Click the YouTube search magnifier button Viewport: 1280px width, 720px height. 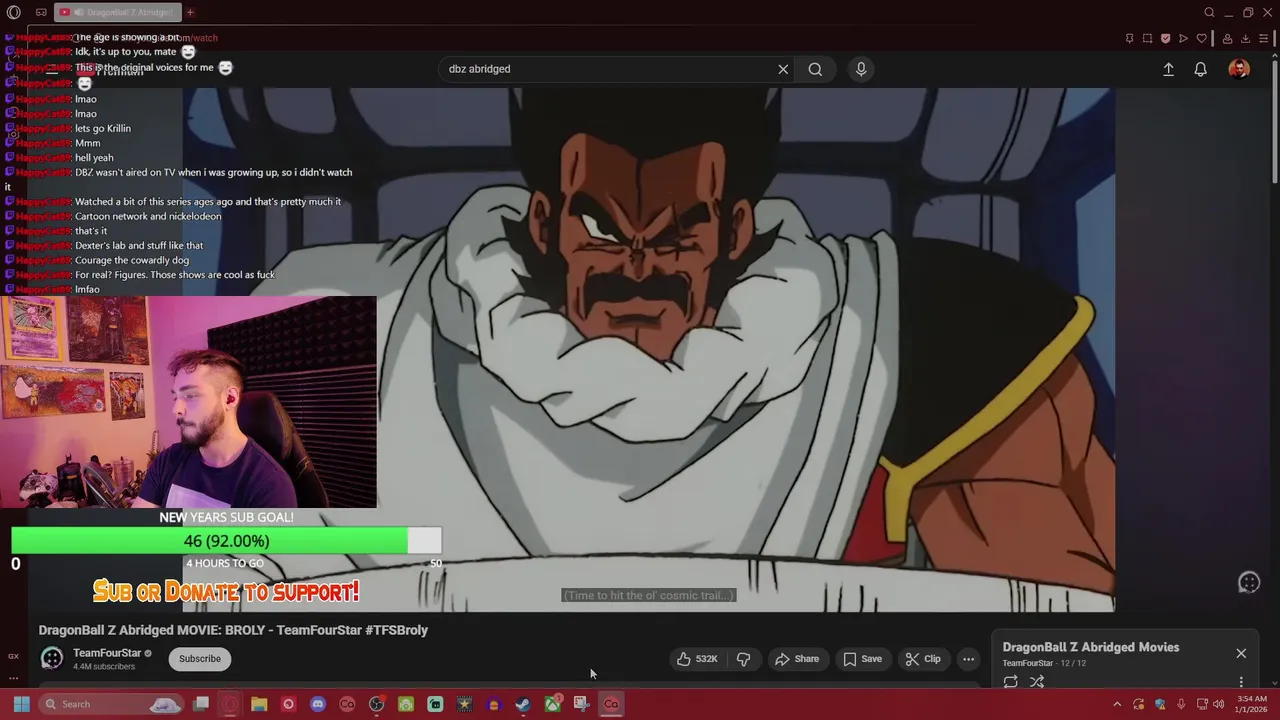click(815, 69)
